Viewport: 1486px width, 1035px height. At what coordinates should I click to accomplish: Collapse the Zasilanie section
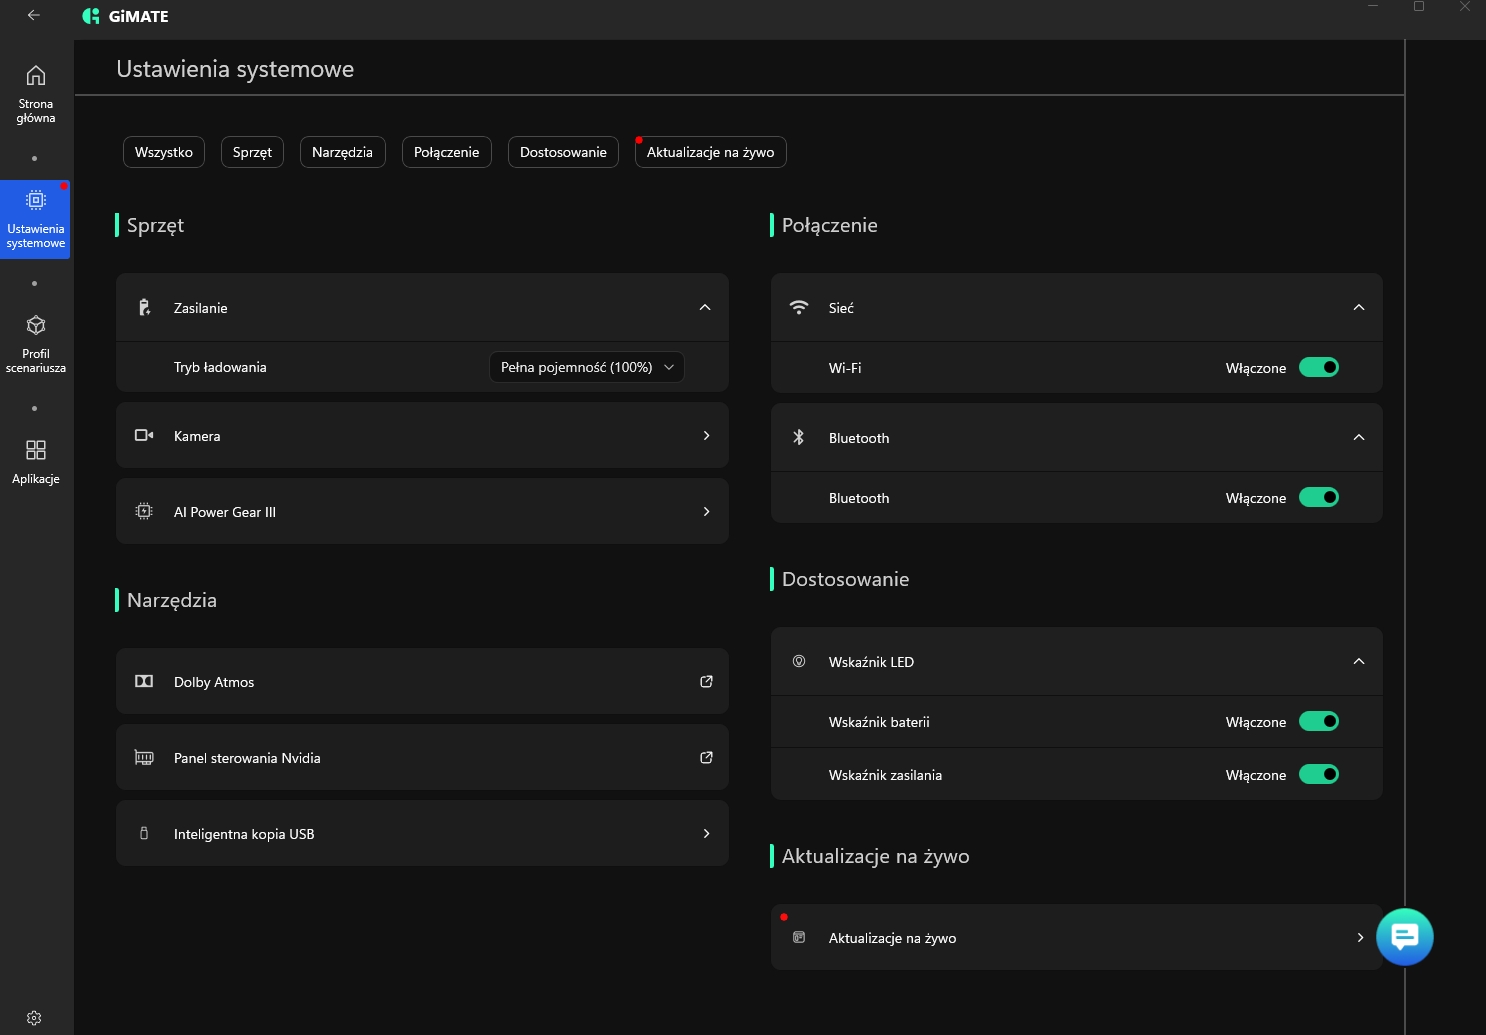click(705, 308)
